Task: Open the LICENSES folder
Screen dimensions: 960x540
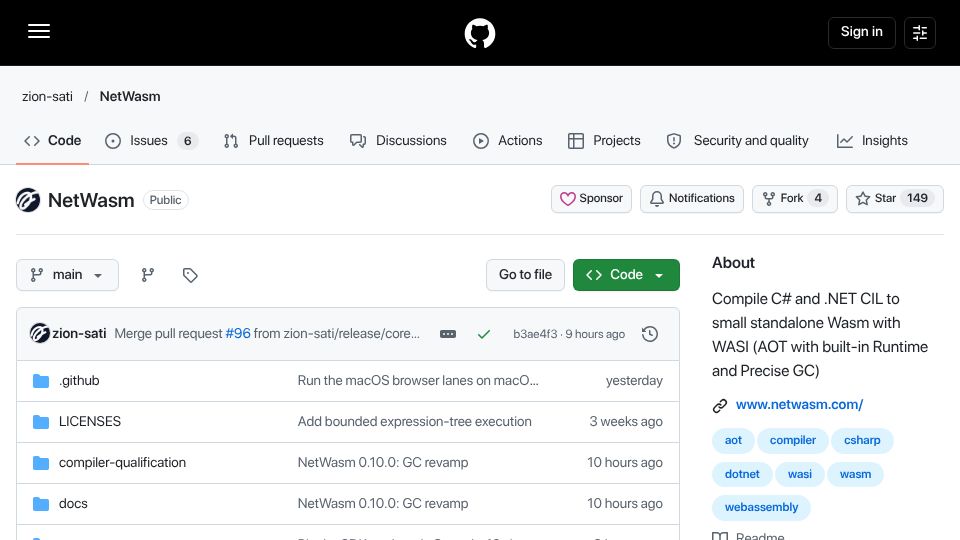Action: click(x=90, y=422)
